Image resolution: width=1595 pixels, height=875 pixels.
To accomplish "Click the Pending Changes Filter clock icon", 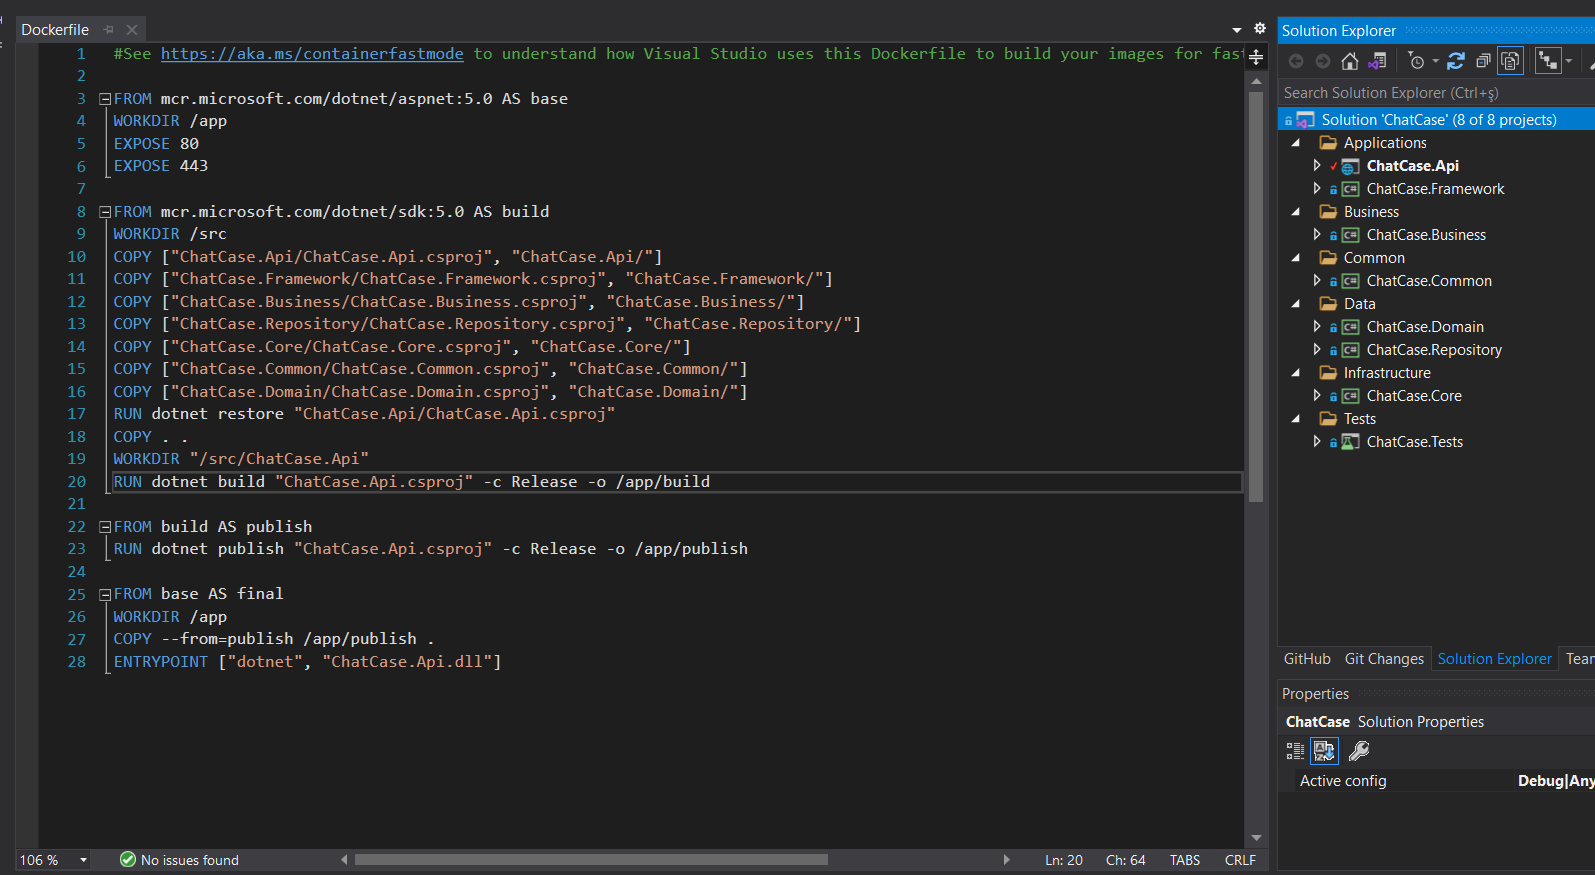I will point(1416,62).
